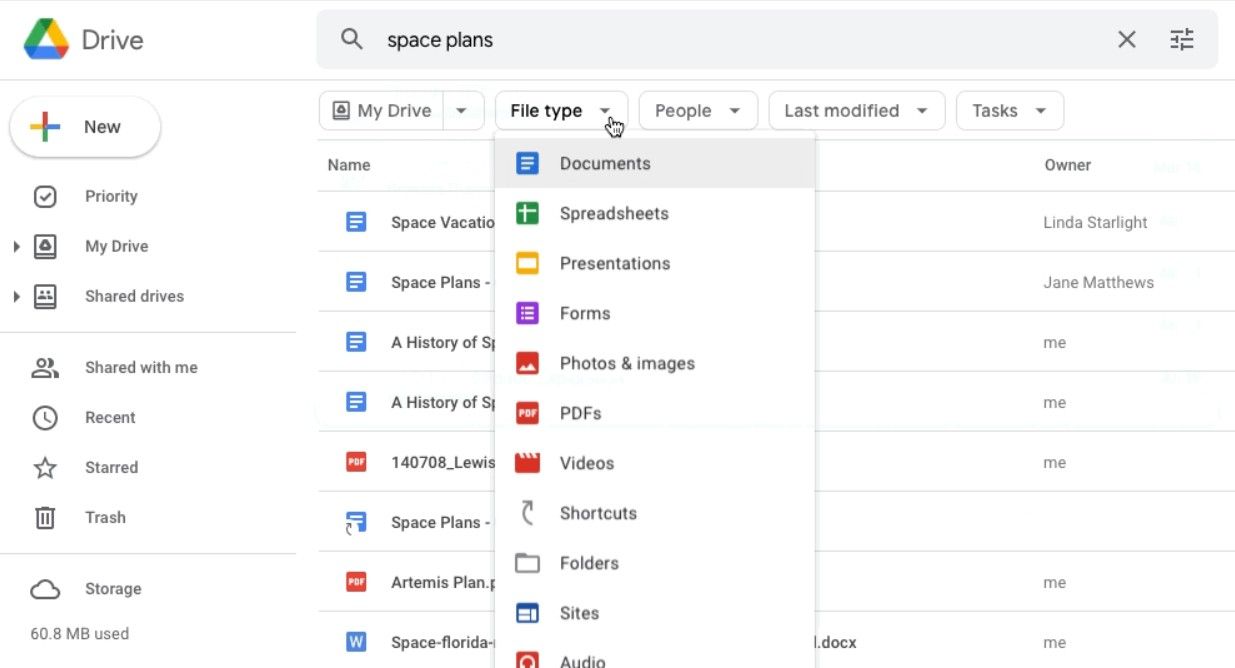Open the Shared with me section
This screenshot has height=668, width=1235.
tap(141, 367)
